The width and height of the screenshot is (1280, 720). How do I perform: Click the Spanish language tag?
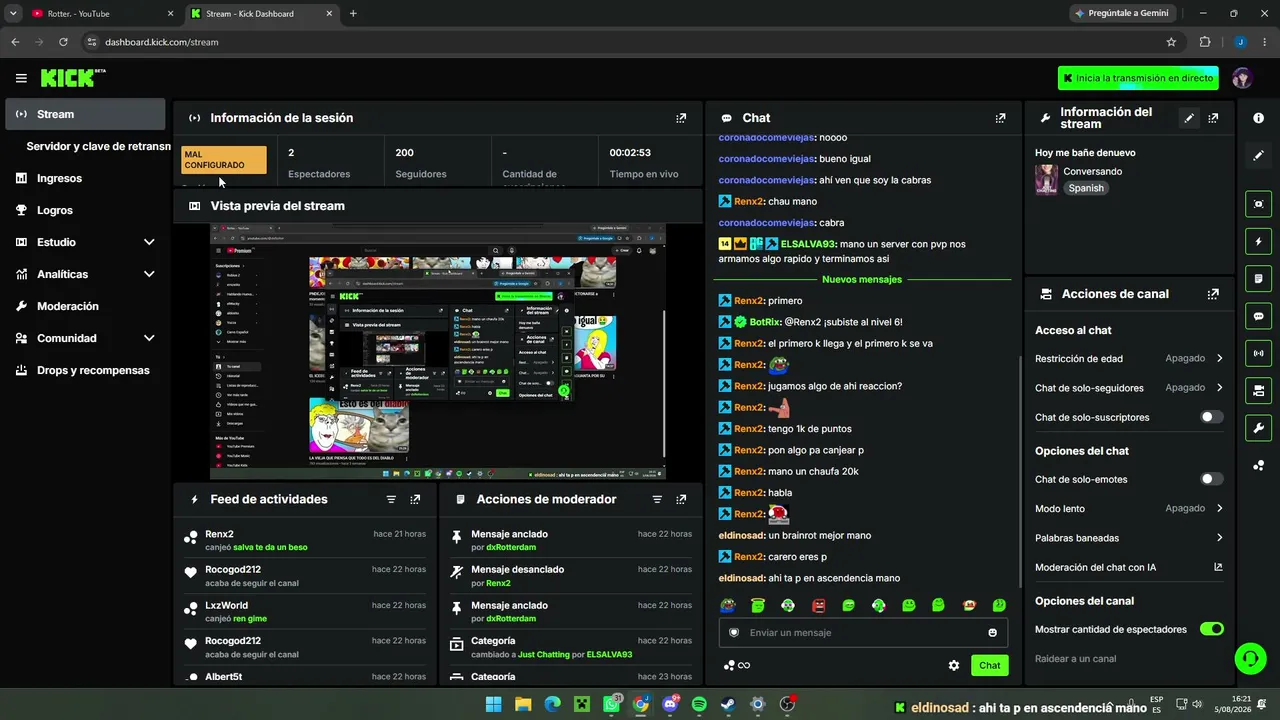pyautogui.click(x=1085, y=188)
